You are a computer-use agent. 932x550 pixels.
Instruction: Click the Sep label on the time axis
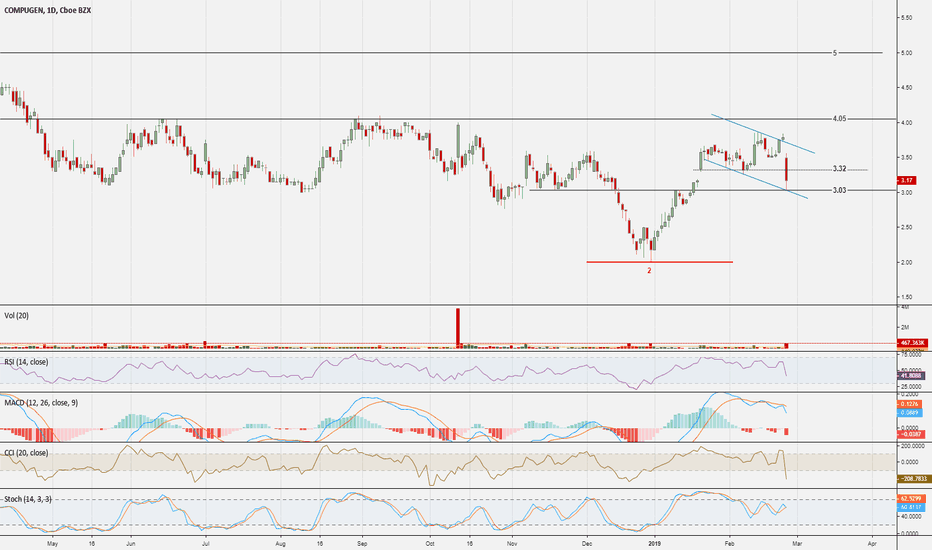363,543
